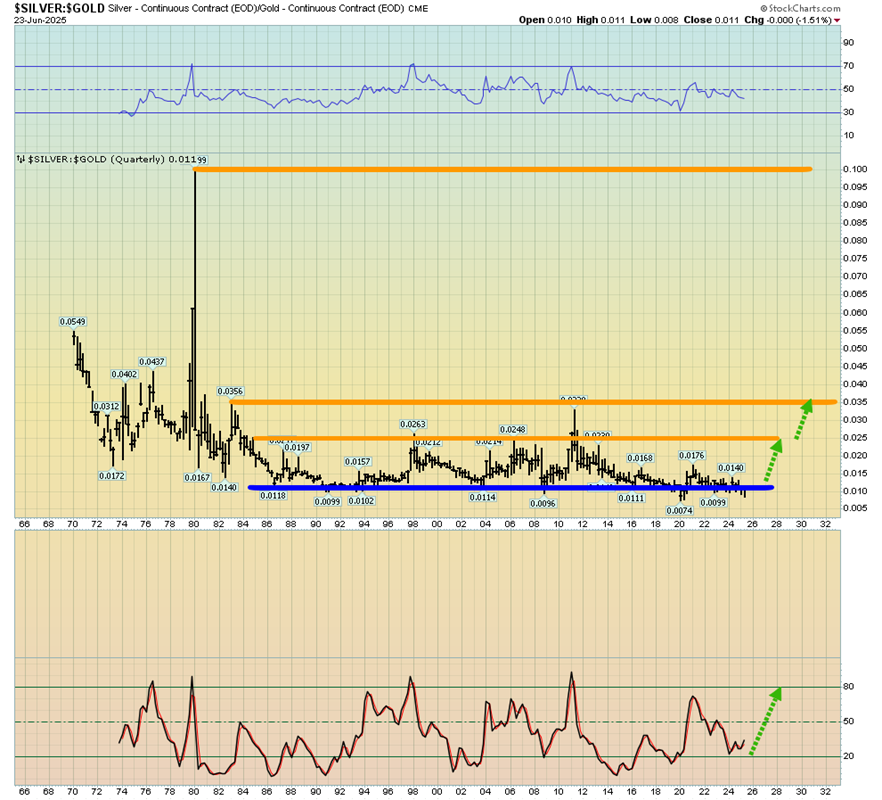882x800 pixels.
Task: Click the 0.0263 peak price label
Action: (x=414, y=425)
